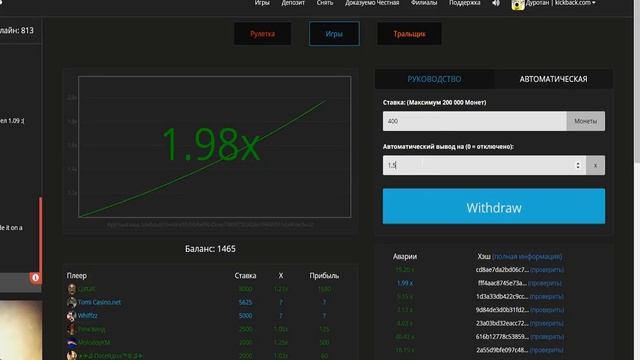Screen dimensions: 640x360
Task: Verify the hash 2a55d9bfe097c48 via проверить
Action: tap(547, 350)
